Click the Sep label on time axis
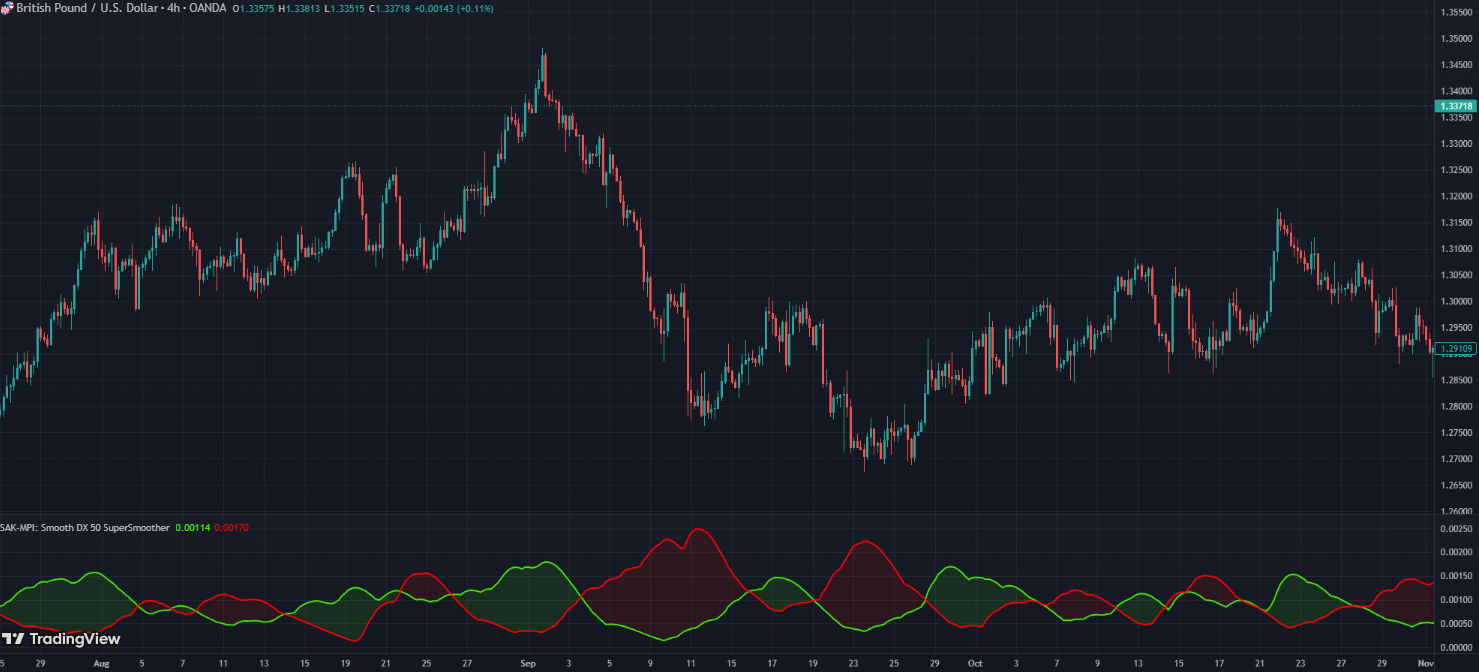The width and height of the screenshot is (1479, 672). [528, 662]
